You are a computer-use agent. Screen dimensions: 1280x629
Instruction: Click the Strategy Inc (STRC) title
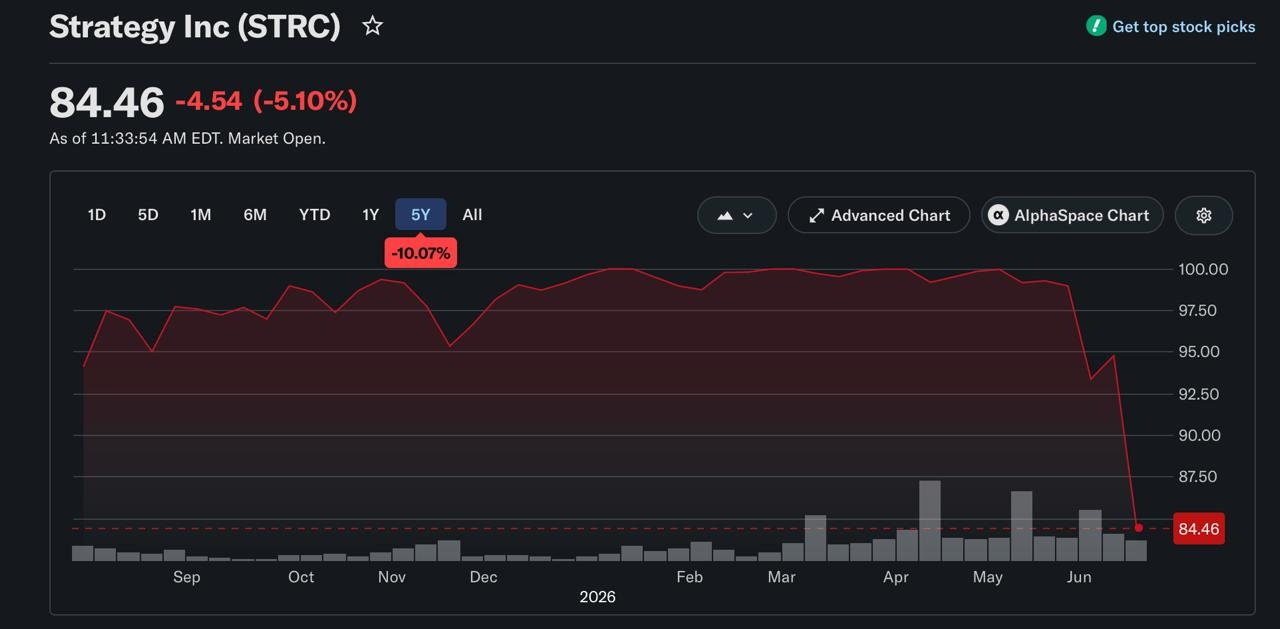[195, 27]
